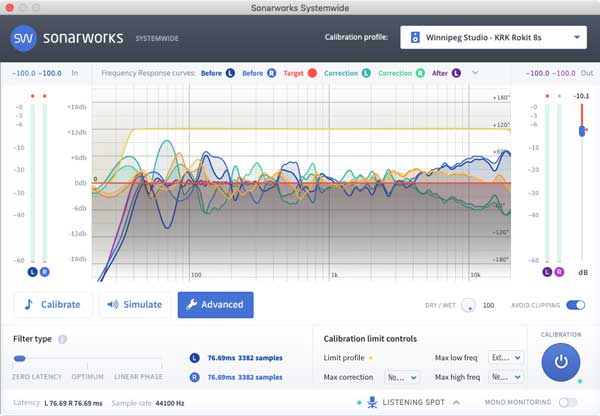Click the Dry/Wet value 100
The image size is (600, 416).
488,305
